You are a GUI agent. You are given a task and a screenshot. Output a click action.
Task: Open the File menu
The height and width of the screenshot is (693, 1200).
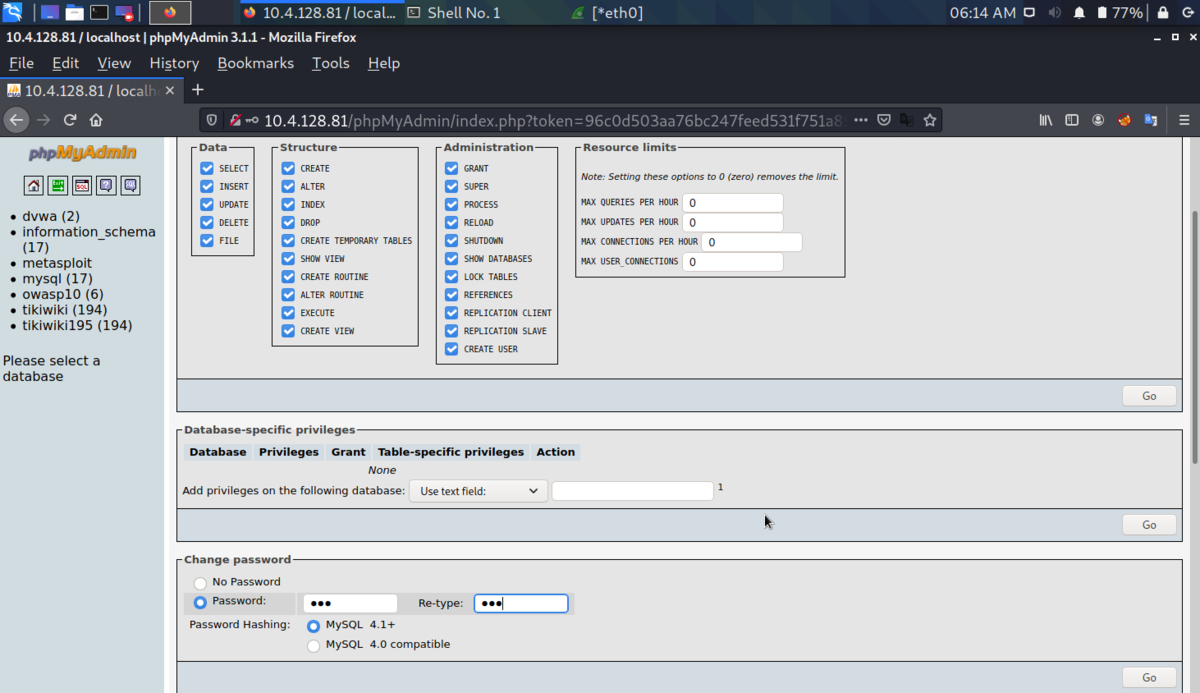pos(21,63)
